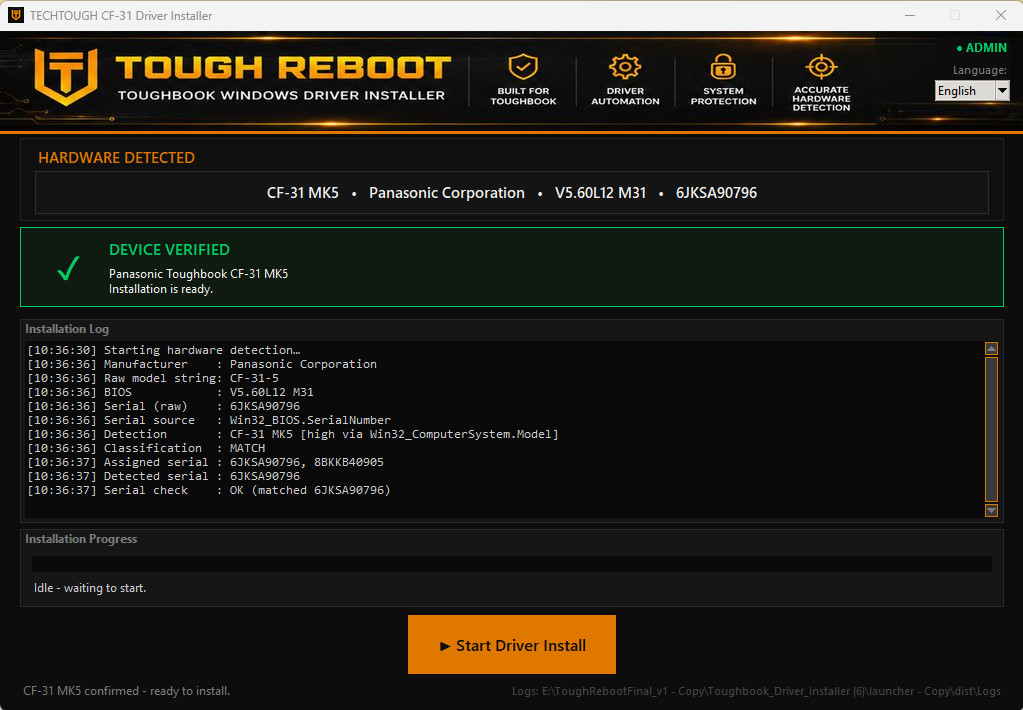Click the Logs folder path text
Viewport: 1023px width, 710px height.
pos(756,691)
